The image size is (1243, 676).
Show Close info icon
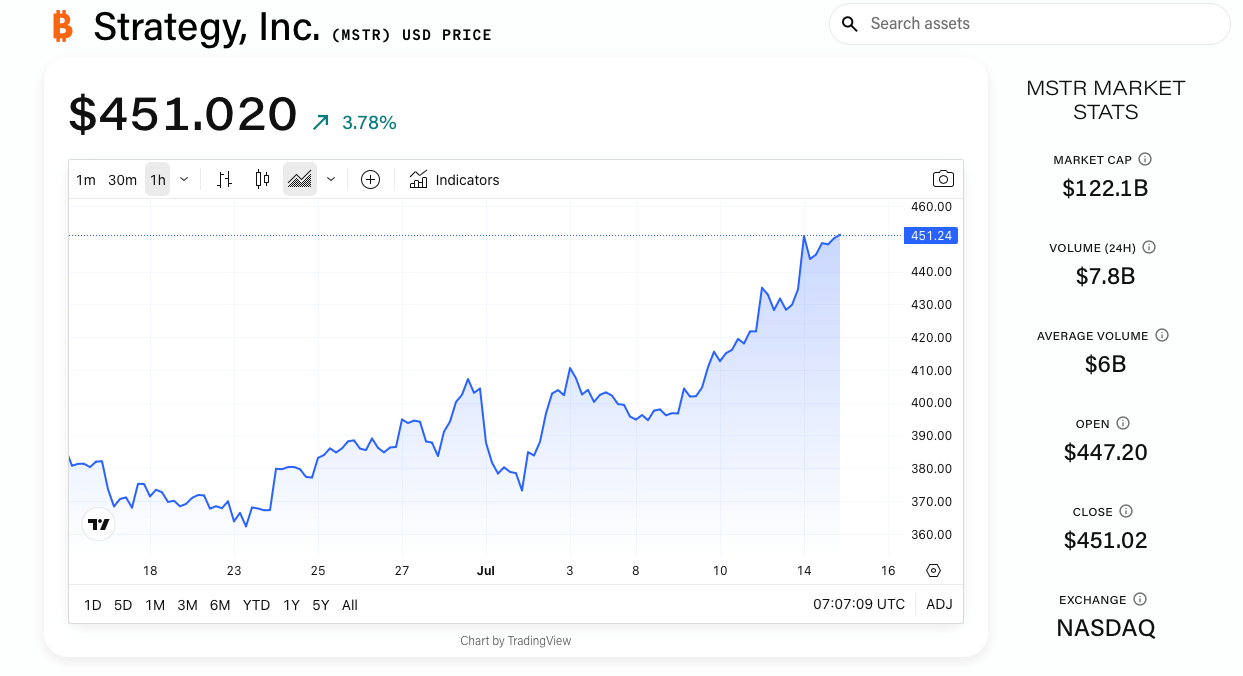tap(1126, 511)
